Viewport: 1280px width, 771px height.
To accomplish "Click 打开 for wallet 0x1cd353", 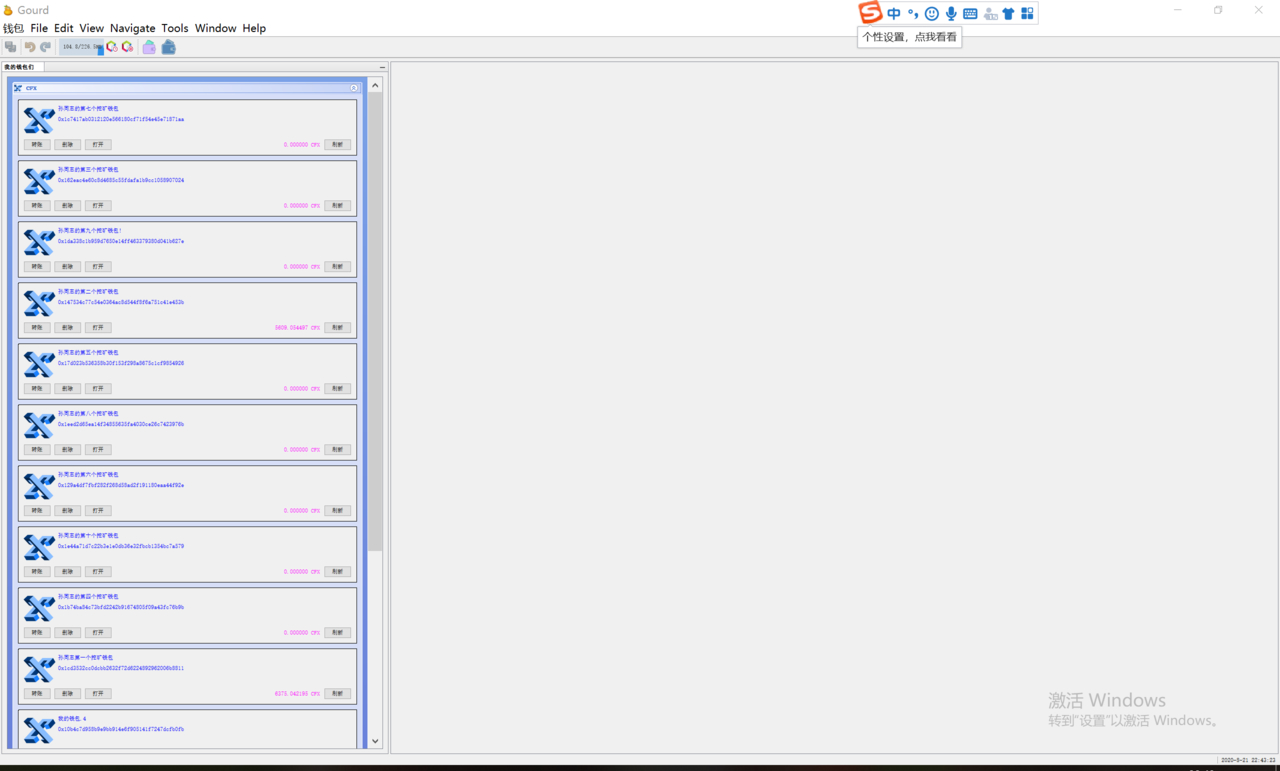I will click(x=97, y=694).
